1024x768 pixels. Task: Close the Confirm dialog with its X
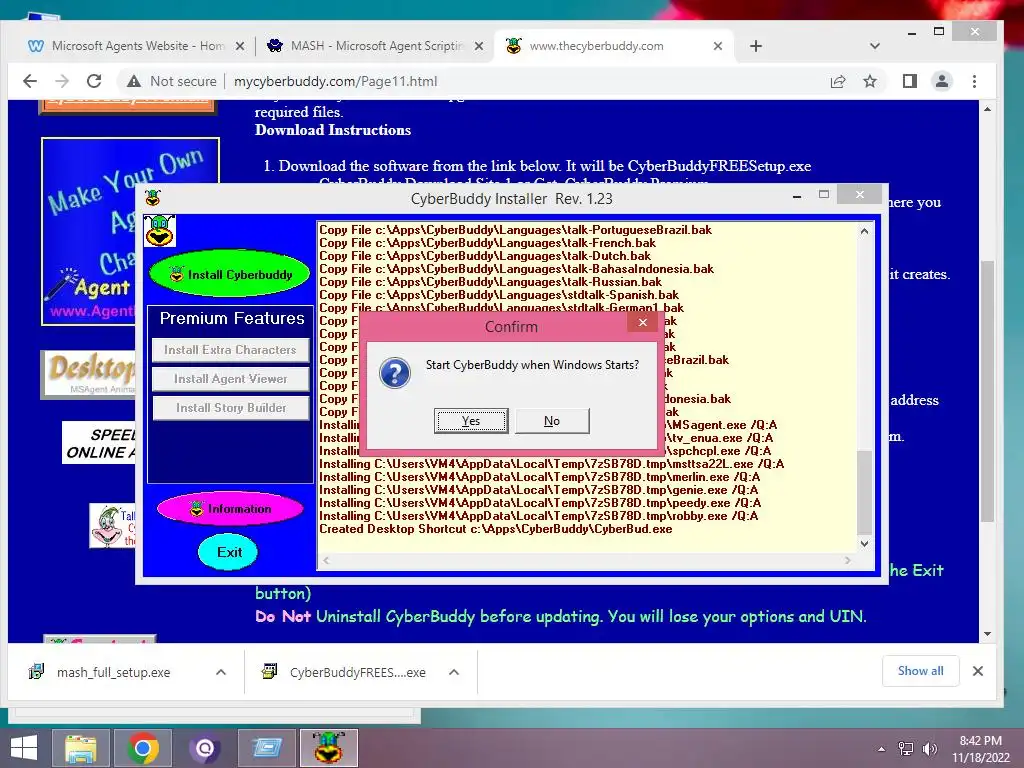(x=643, y=323)
